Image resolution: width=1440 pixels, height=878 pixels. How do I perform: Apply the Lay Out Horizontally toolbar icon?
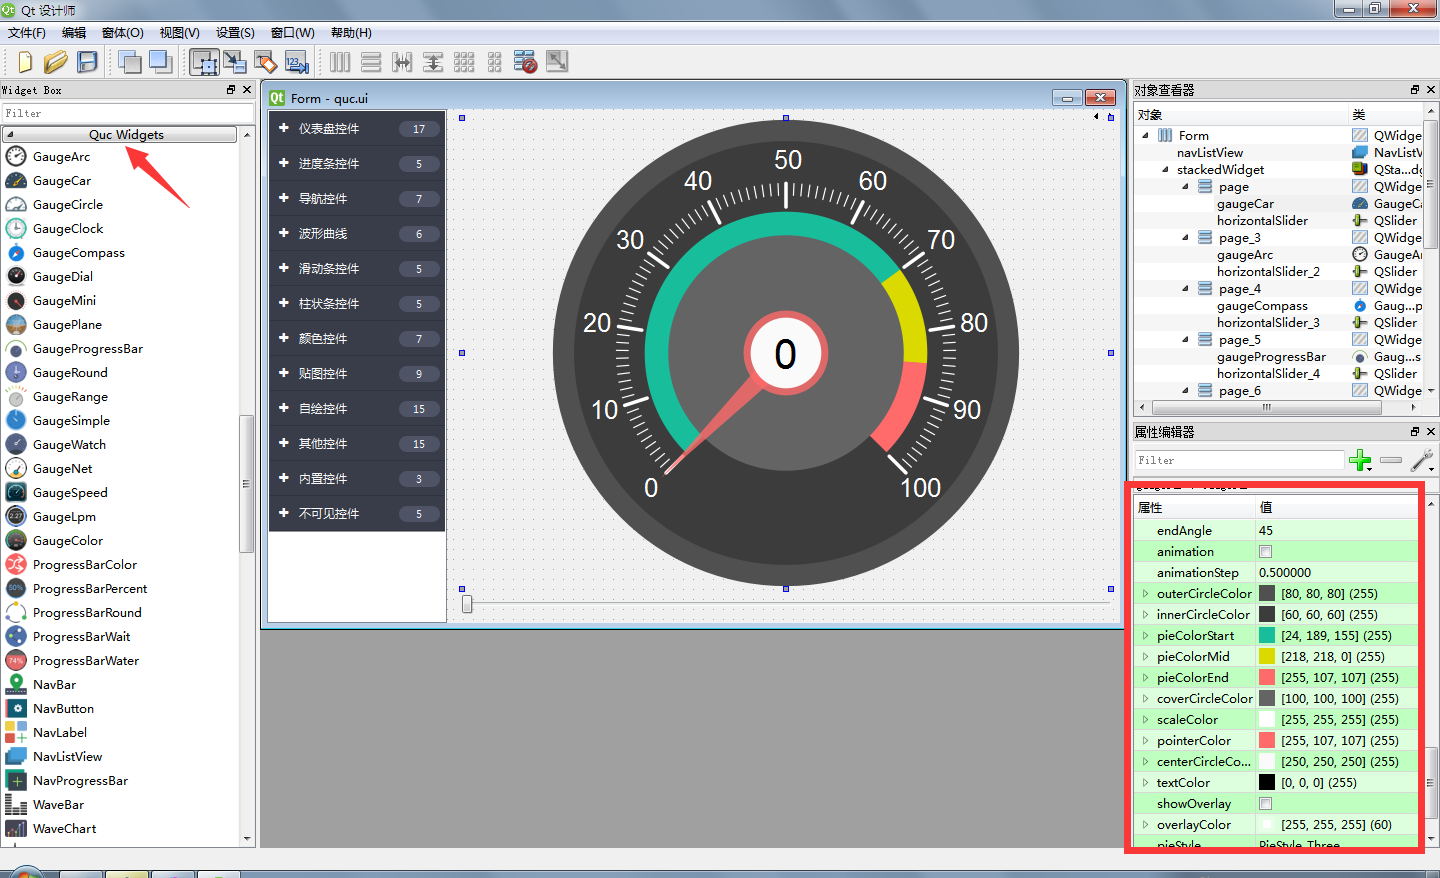pos(340,62)
